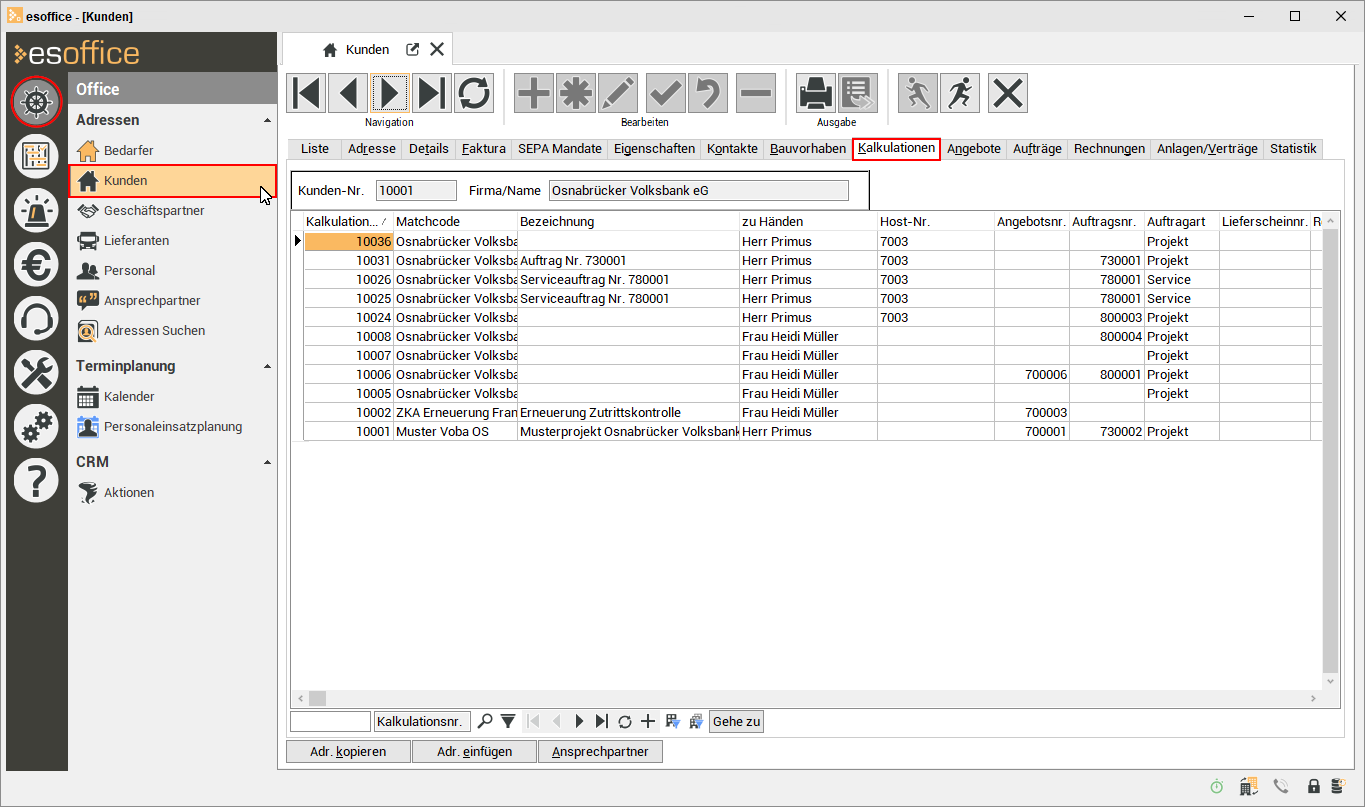Viewport: 1365px width, 807px height.
Task: Click the green stopwatch status bar icon
Action: (x=1216, y=787)
